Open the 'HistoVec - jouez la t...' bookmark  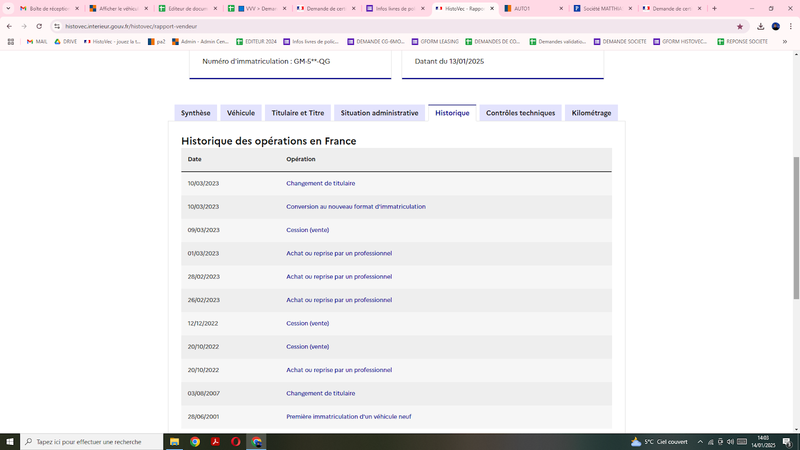[112, 41]
